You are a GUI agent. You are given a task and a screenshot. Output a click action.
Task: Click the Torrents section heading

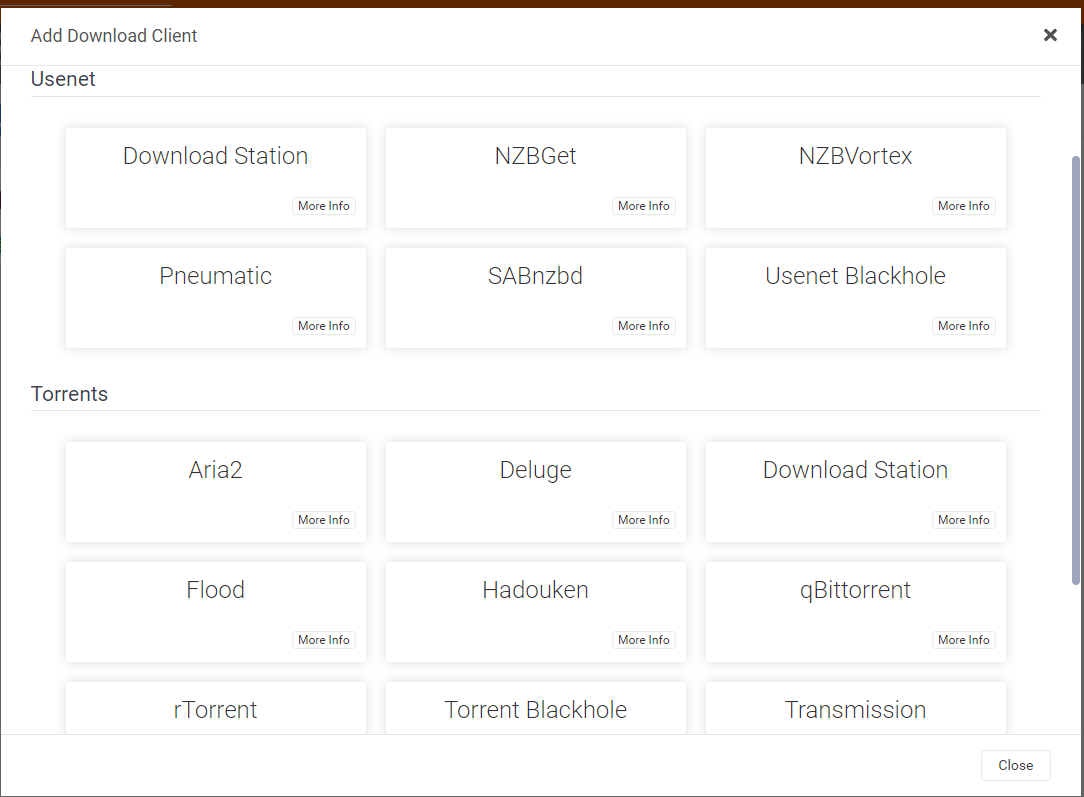pyautogui.click(x=69, y=394)
